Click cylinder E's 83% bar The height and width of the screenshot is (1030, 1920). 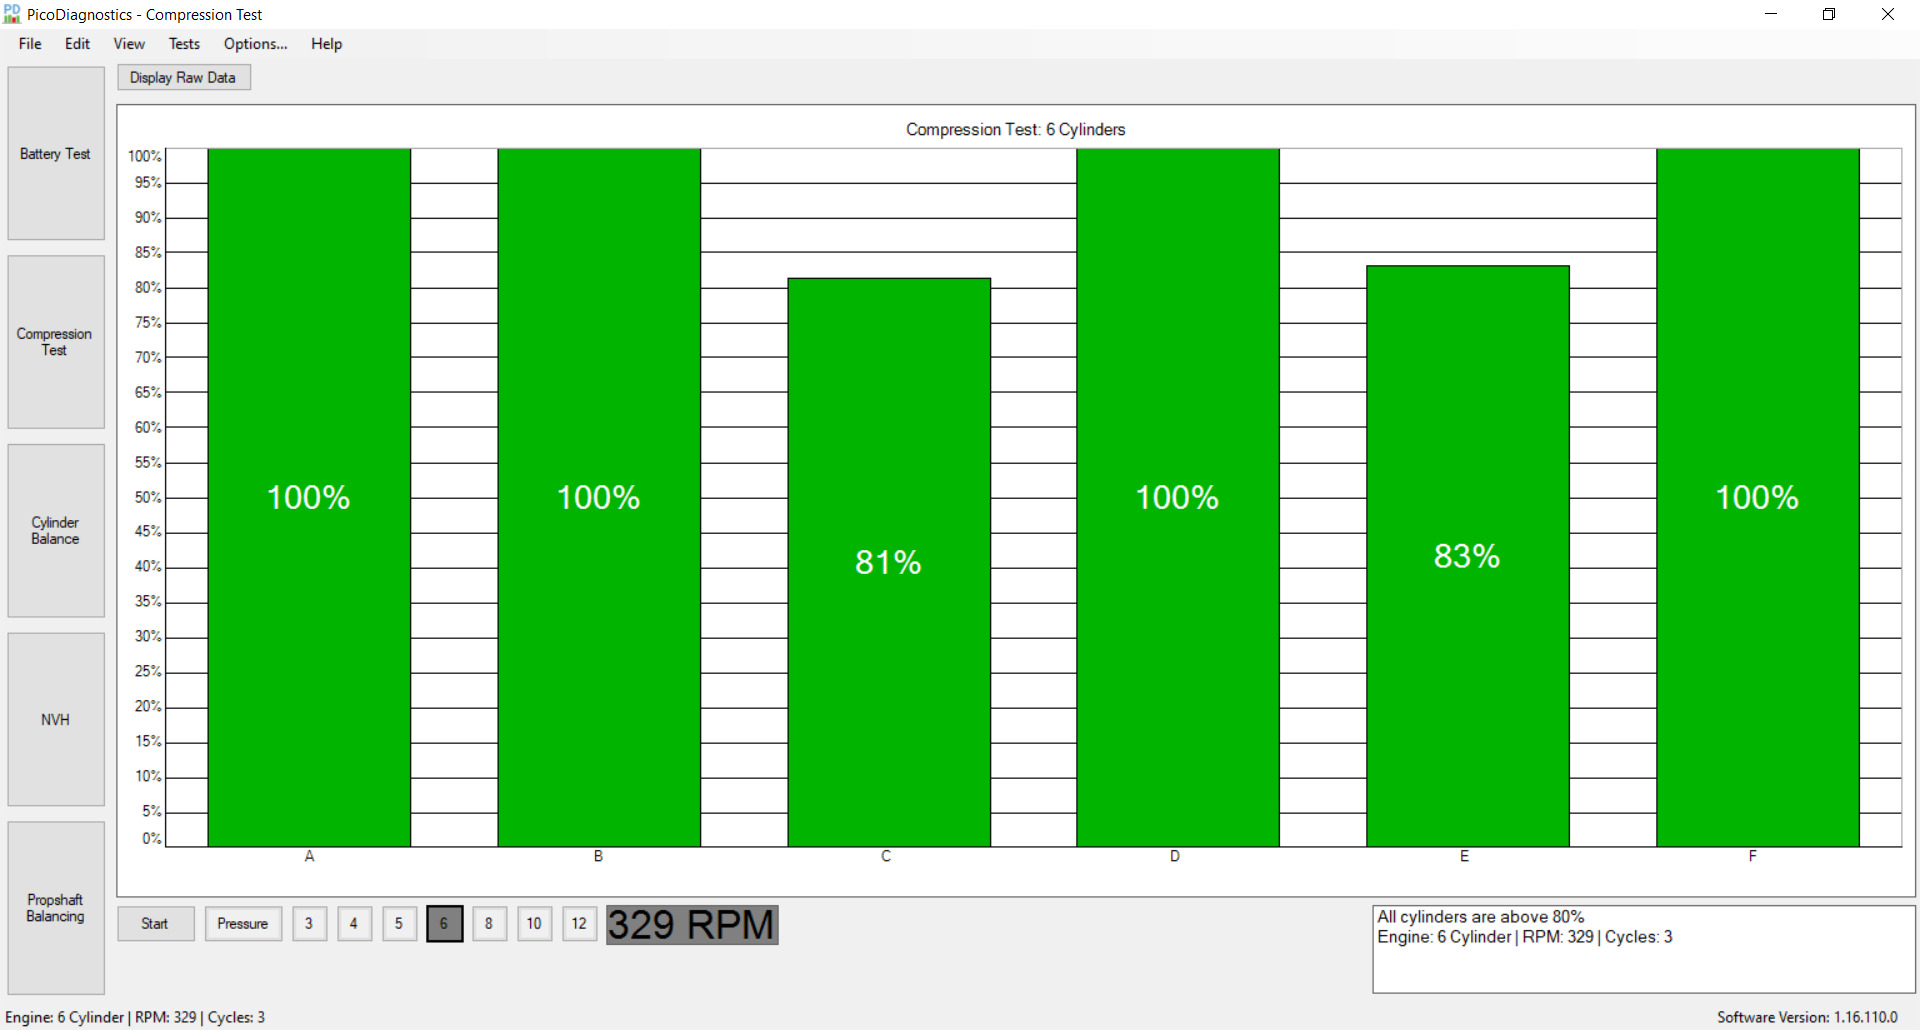click(x=1468, y=556)
